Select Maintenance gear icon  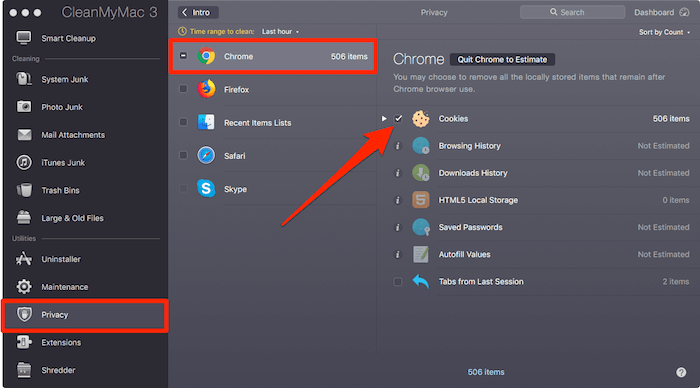tap(24, 287)
